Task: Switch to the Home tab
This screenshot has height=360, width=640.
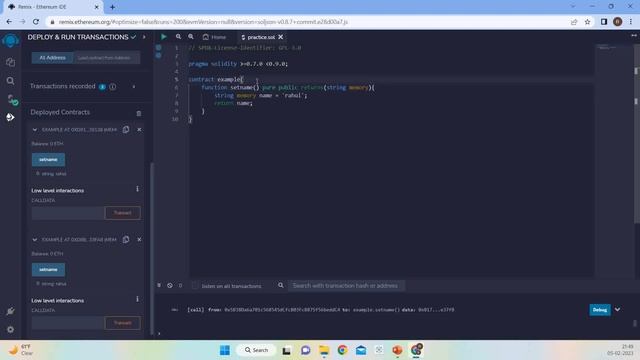Action: pos(215,37)
